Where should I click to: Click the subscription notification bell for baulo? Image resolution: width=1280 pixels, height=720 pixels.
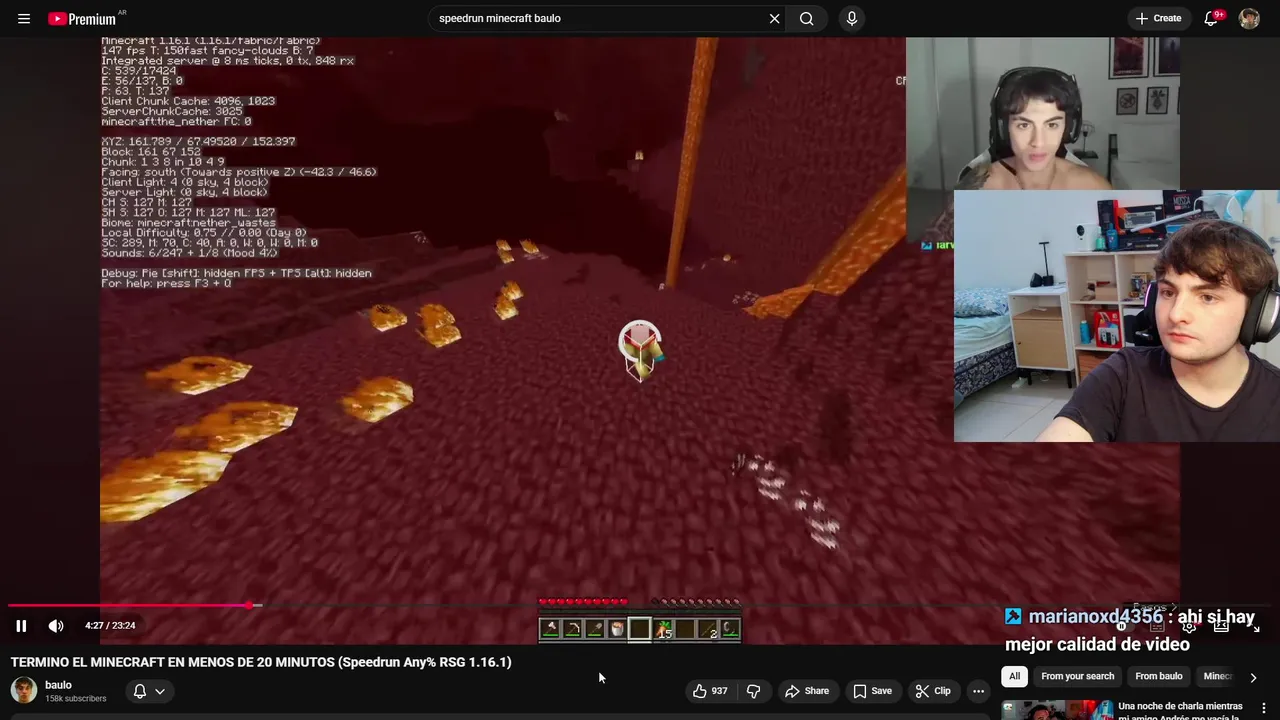(x=140, y=691)
